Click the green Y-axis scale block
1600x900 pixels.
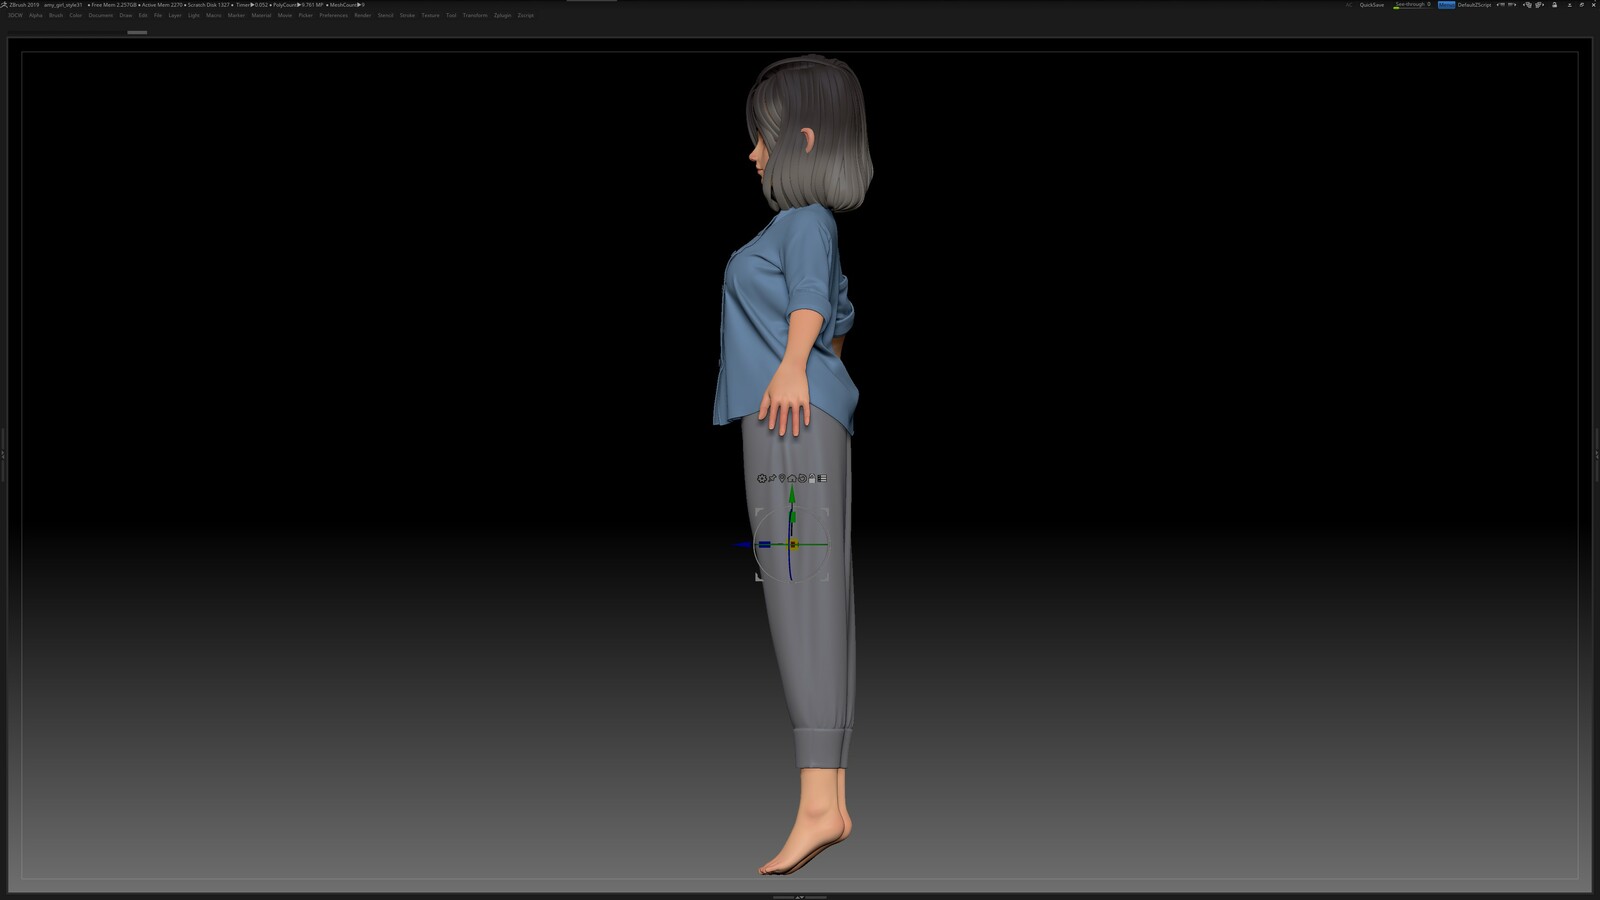(x=793, y=516)
